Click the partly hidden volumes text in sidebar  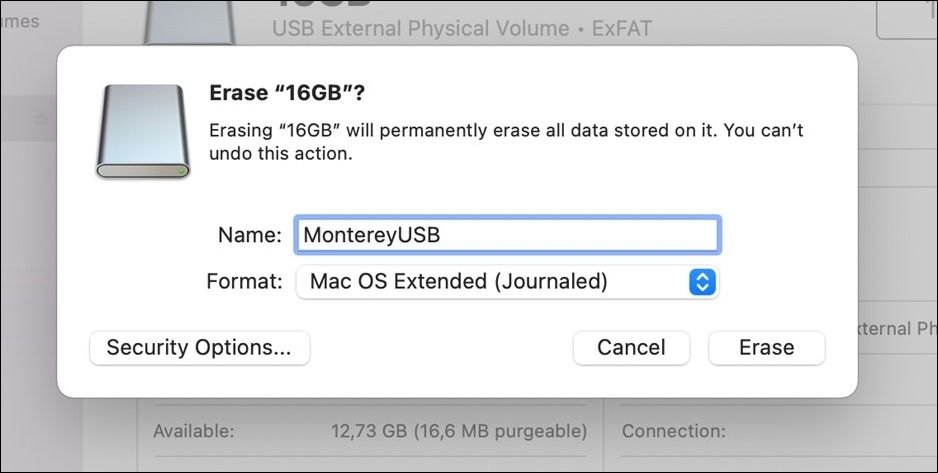click(x=20, y=20)
